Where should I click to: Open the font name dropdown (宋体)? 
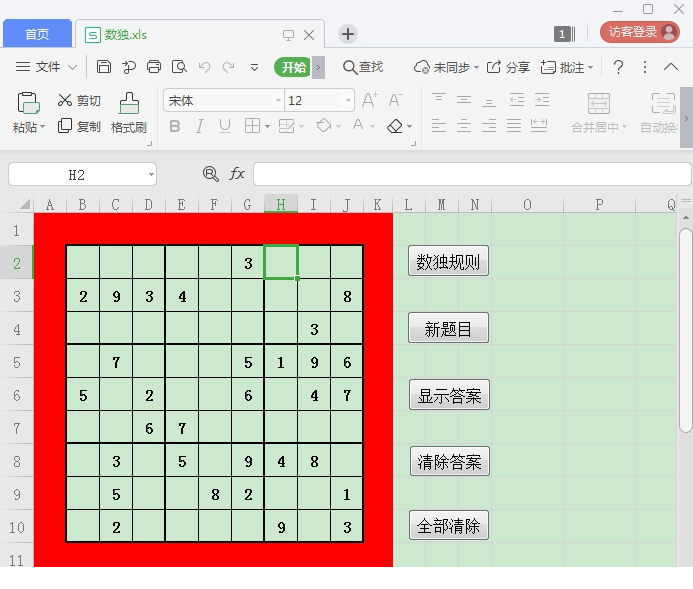pos(278,100)
